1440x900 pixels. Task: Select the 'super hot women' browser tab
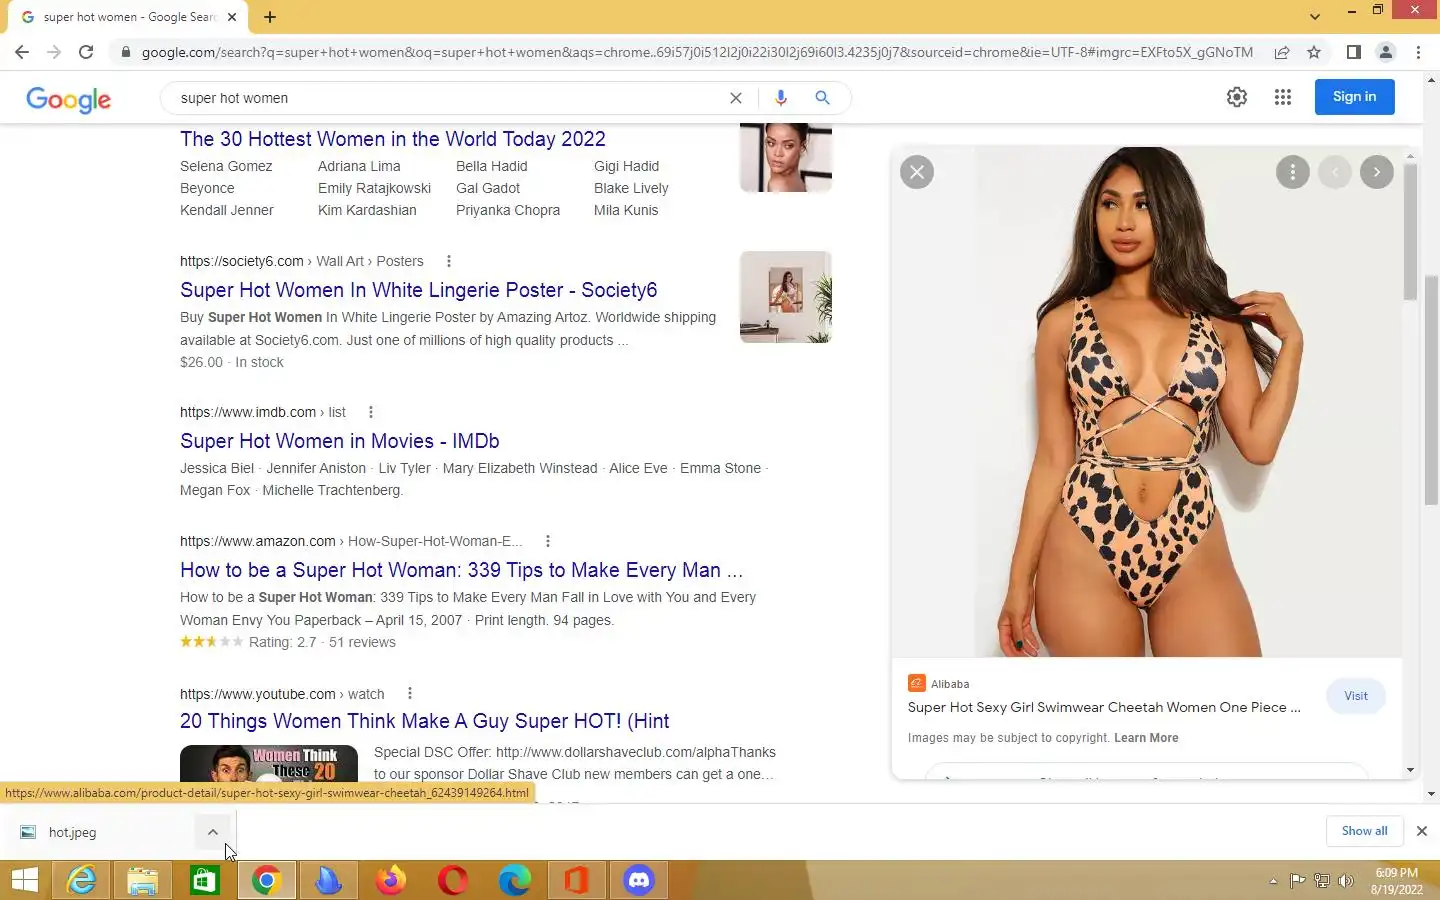(x=128, y=17)
